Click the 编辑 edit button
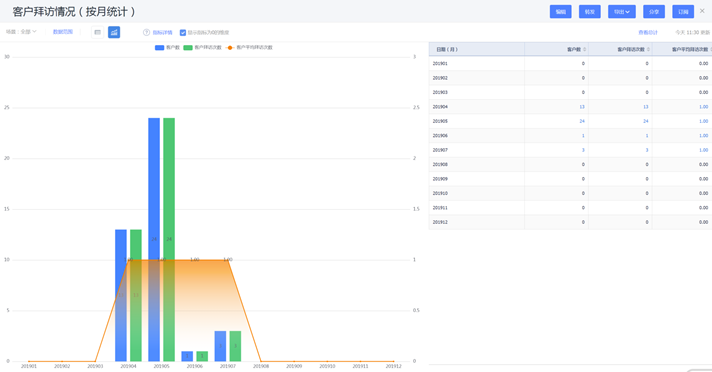Viewport: 712px width, 372px height. [560, 12]
